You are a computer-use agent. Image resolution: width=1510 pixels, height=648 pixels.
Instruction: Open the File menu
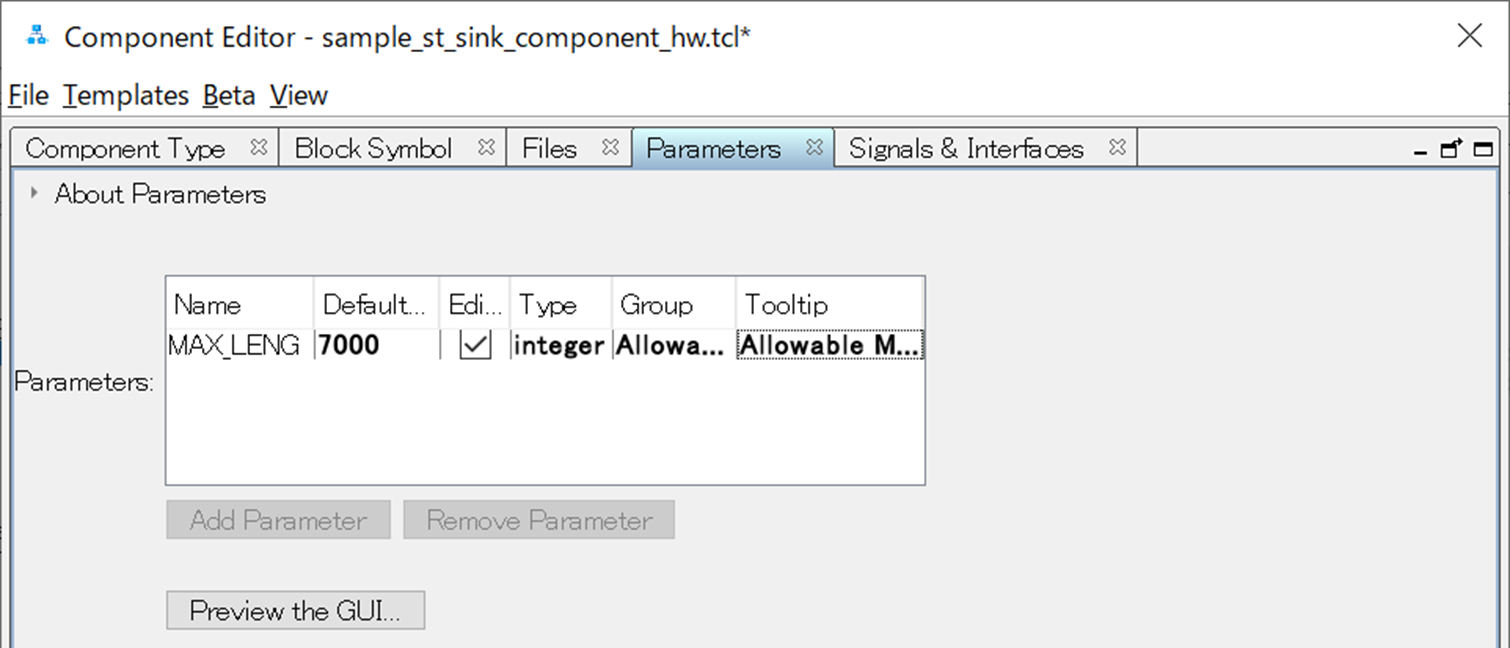coord(28,96)
